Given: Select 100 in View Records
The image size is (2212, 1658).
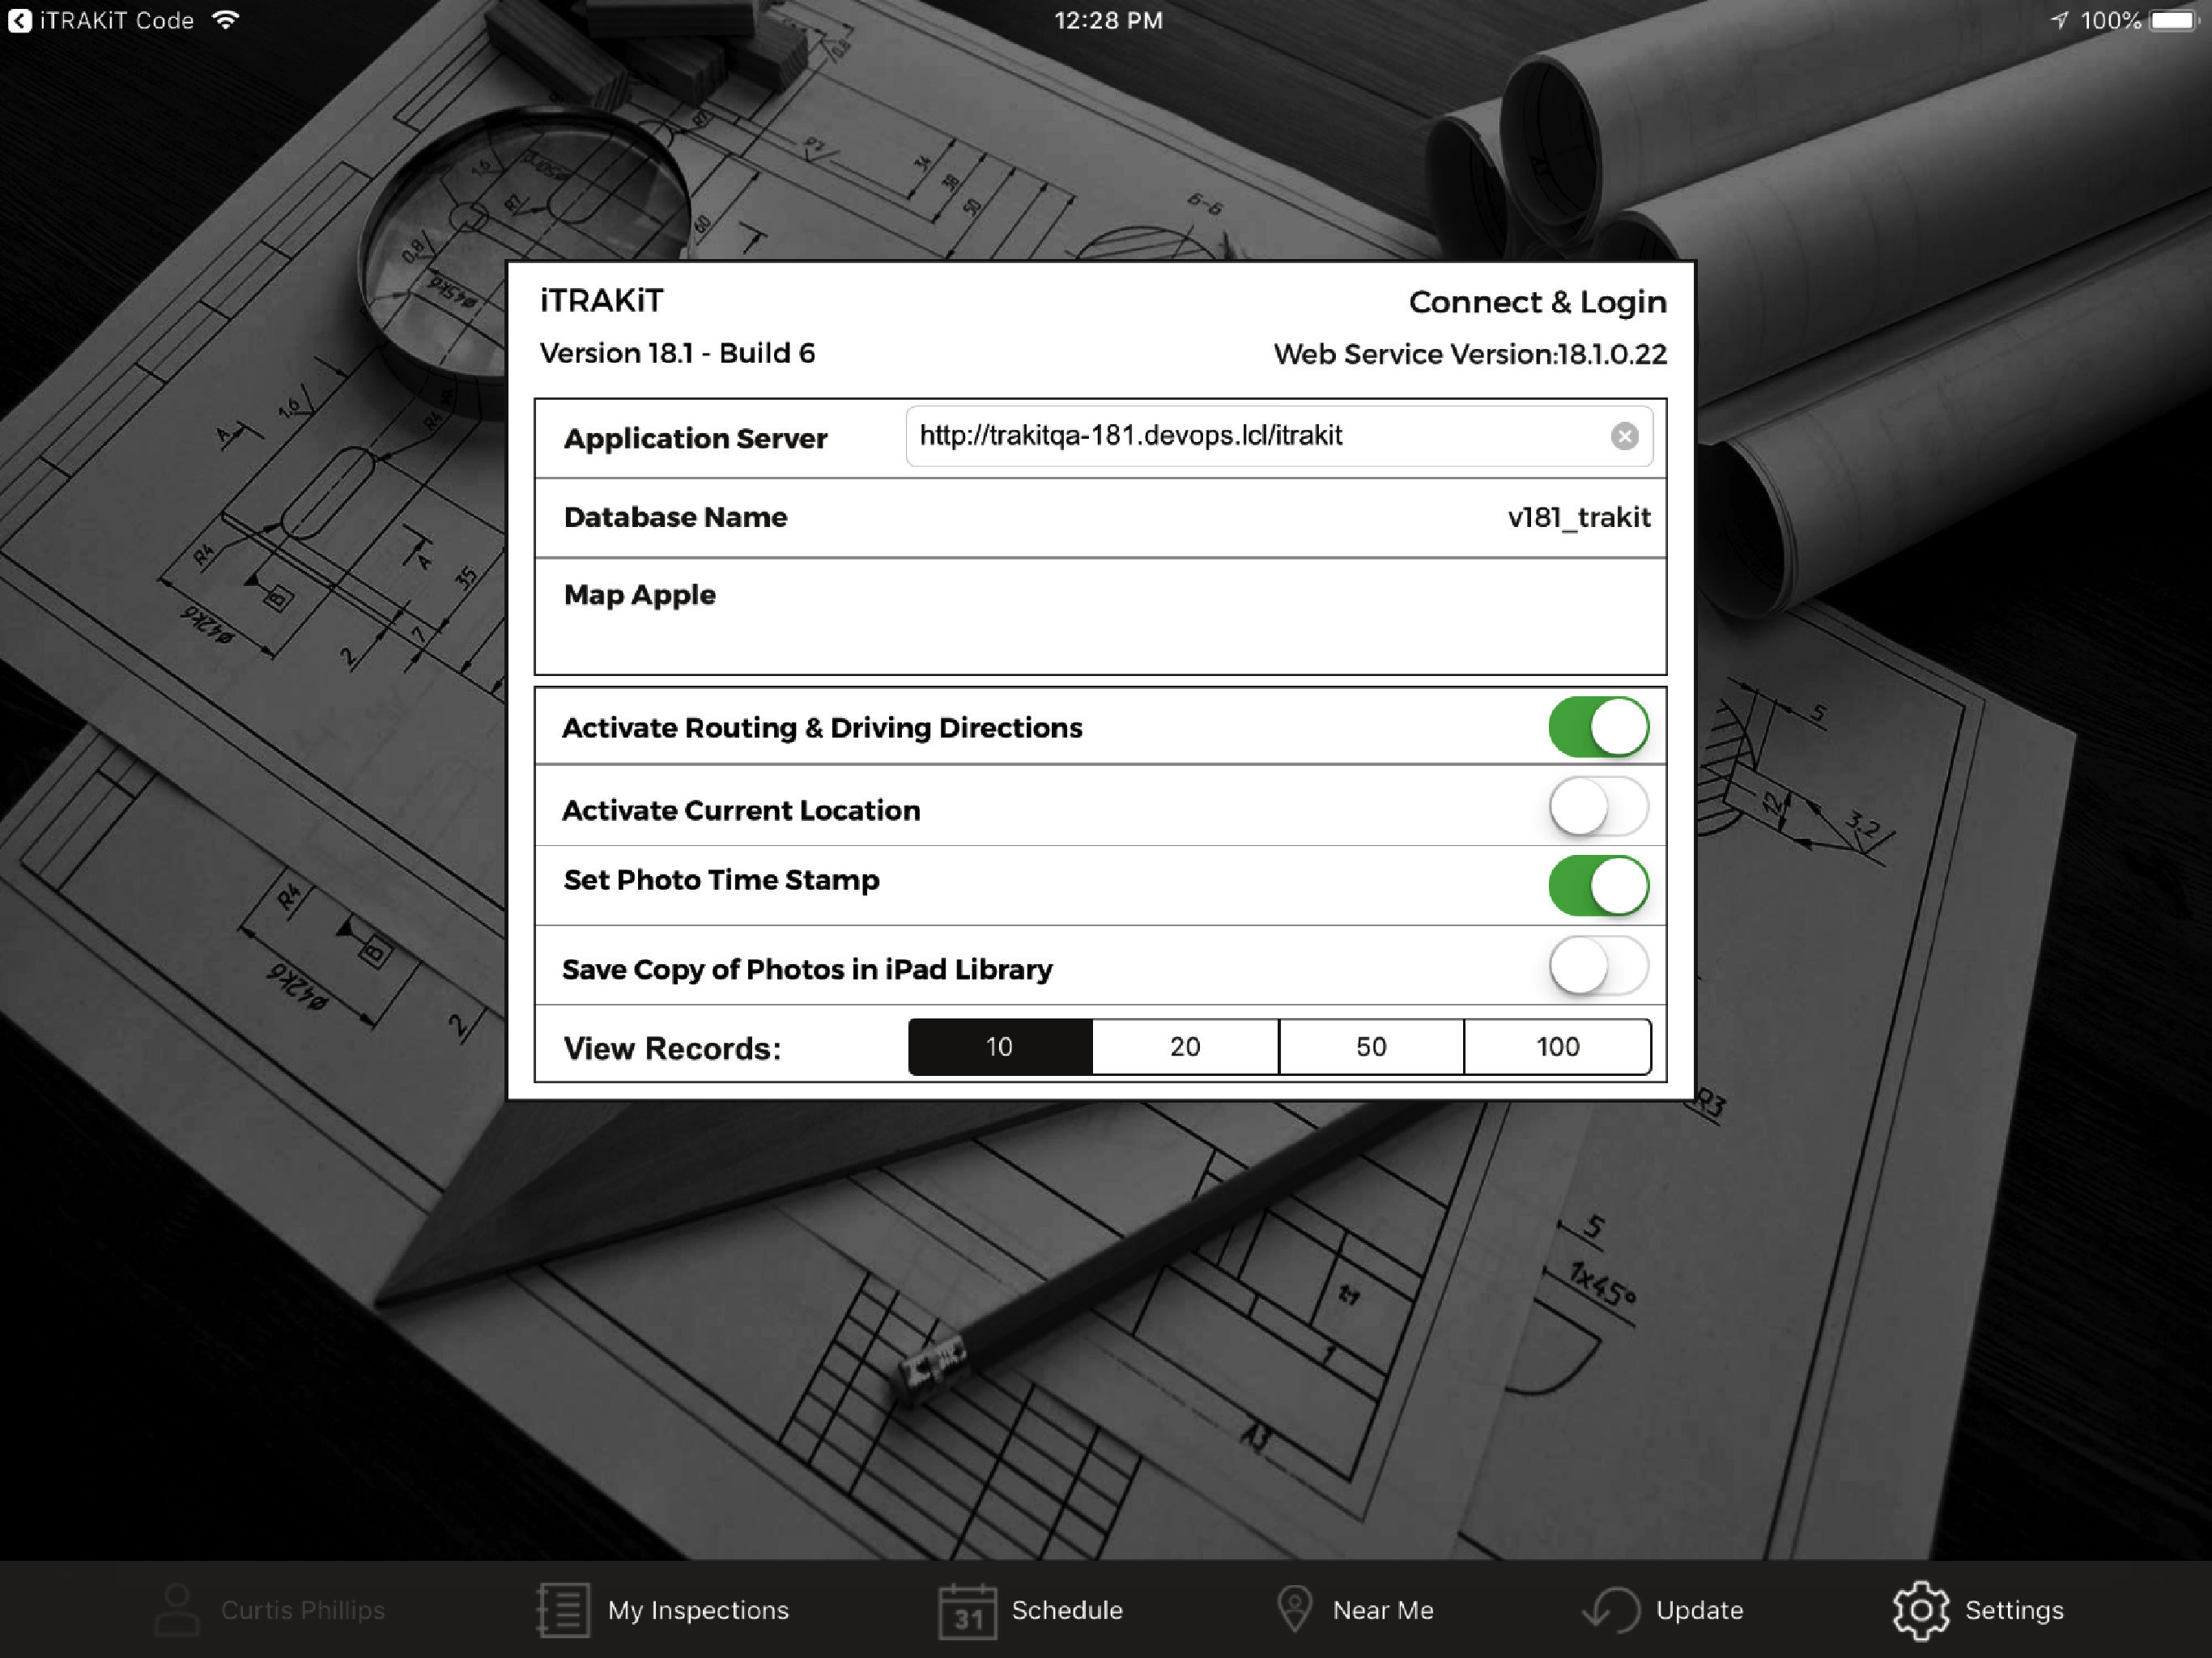Looking at the screenshot, I should pos(1558,1047).
